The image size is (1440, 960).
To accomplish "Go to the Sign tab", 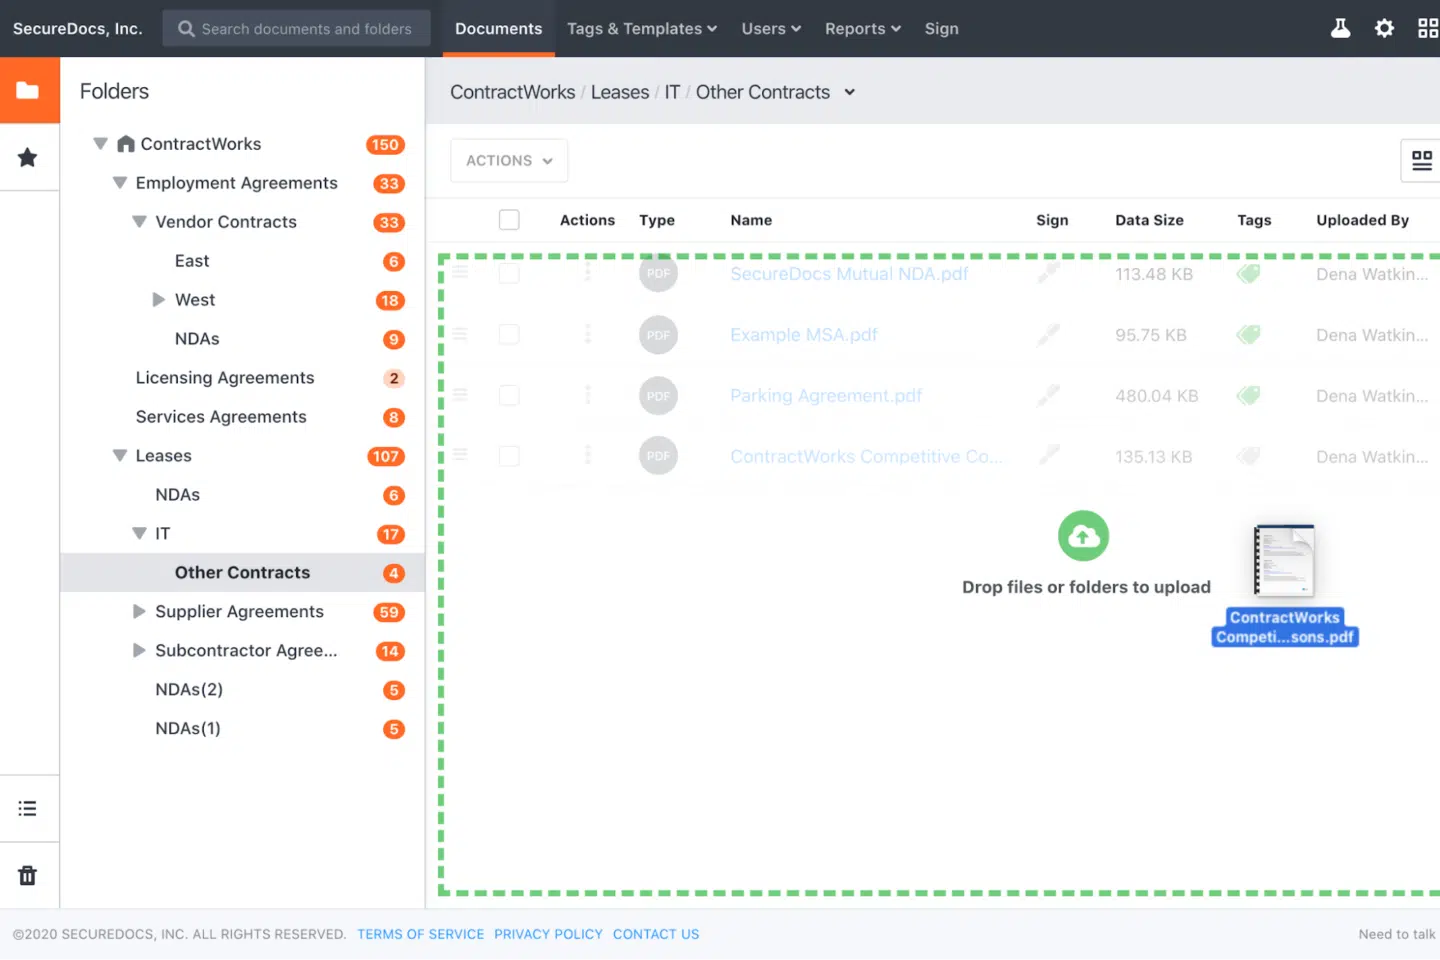I will (x=942, y=29).
